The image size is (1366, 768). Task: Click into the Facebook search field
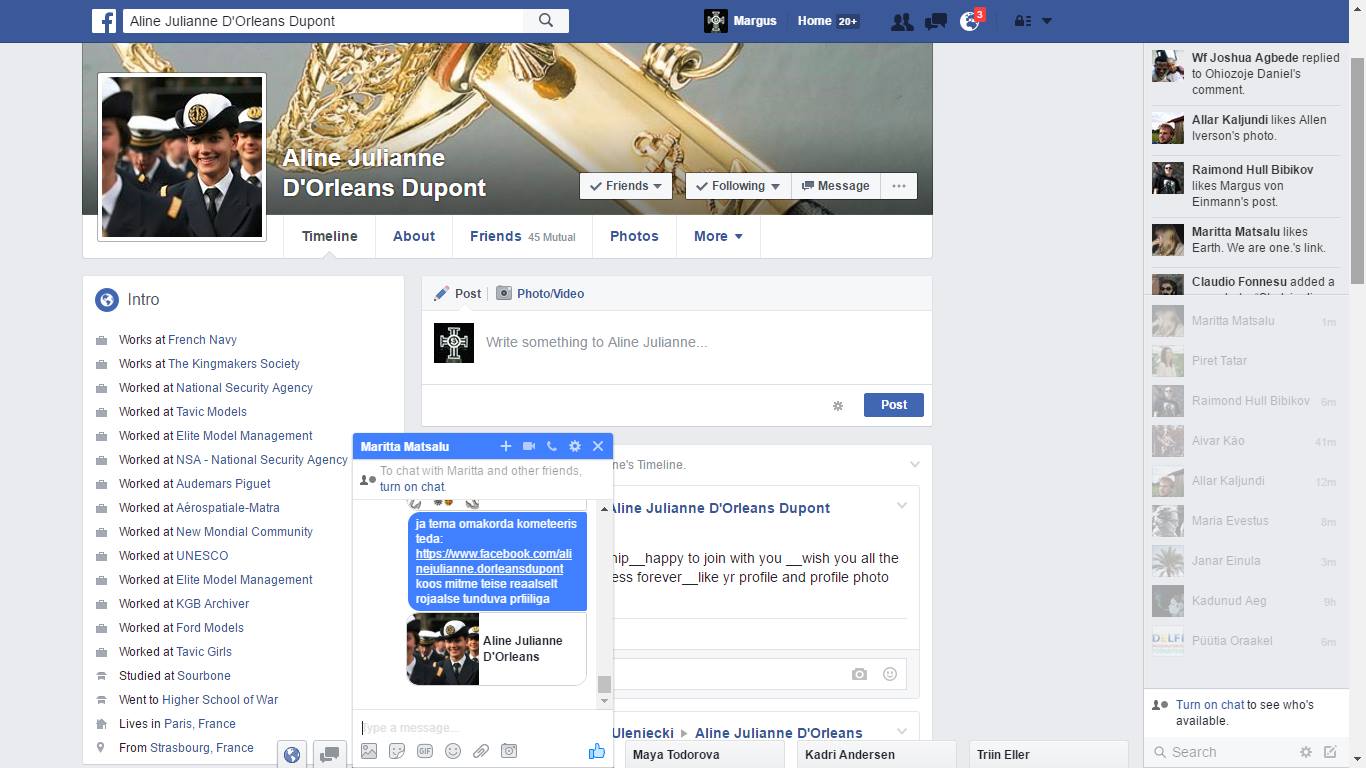click(322, 20)
